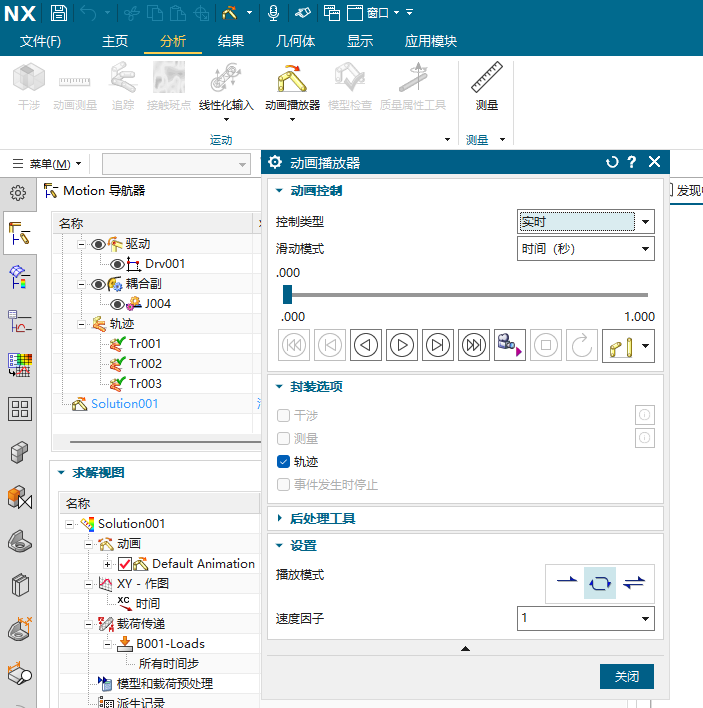Switch to the 结果 tab
Screen dimensions: 703x708
[x=231, y=41]
